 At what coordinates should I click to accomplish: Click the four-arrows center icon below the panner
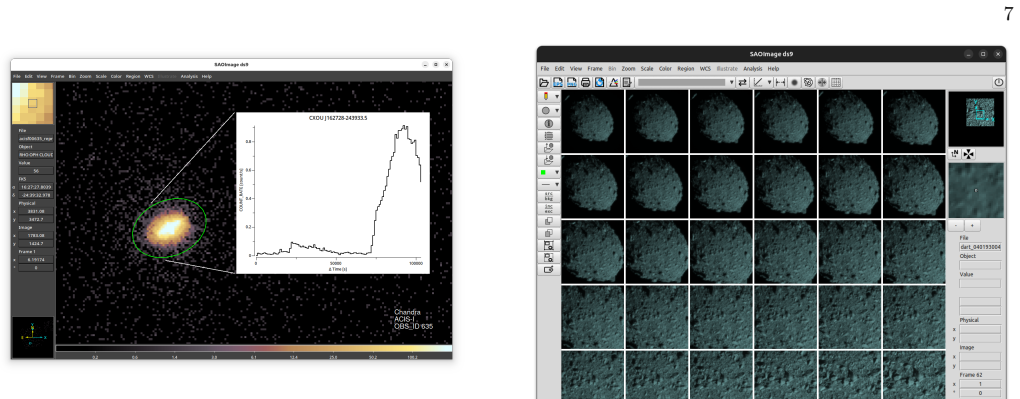pos(969,154)
